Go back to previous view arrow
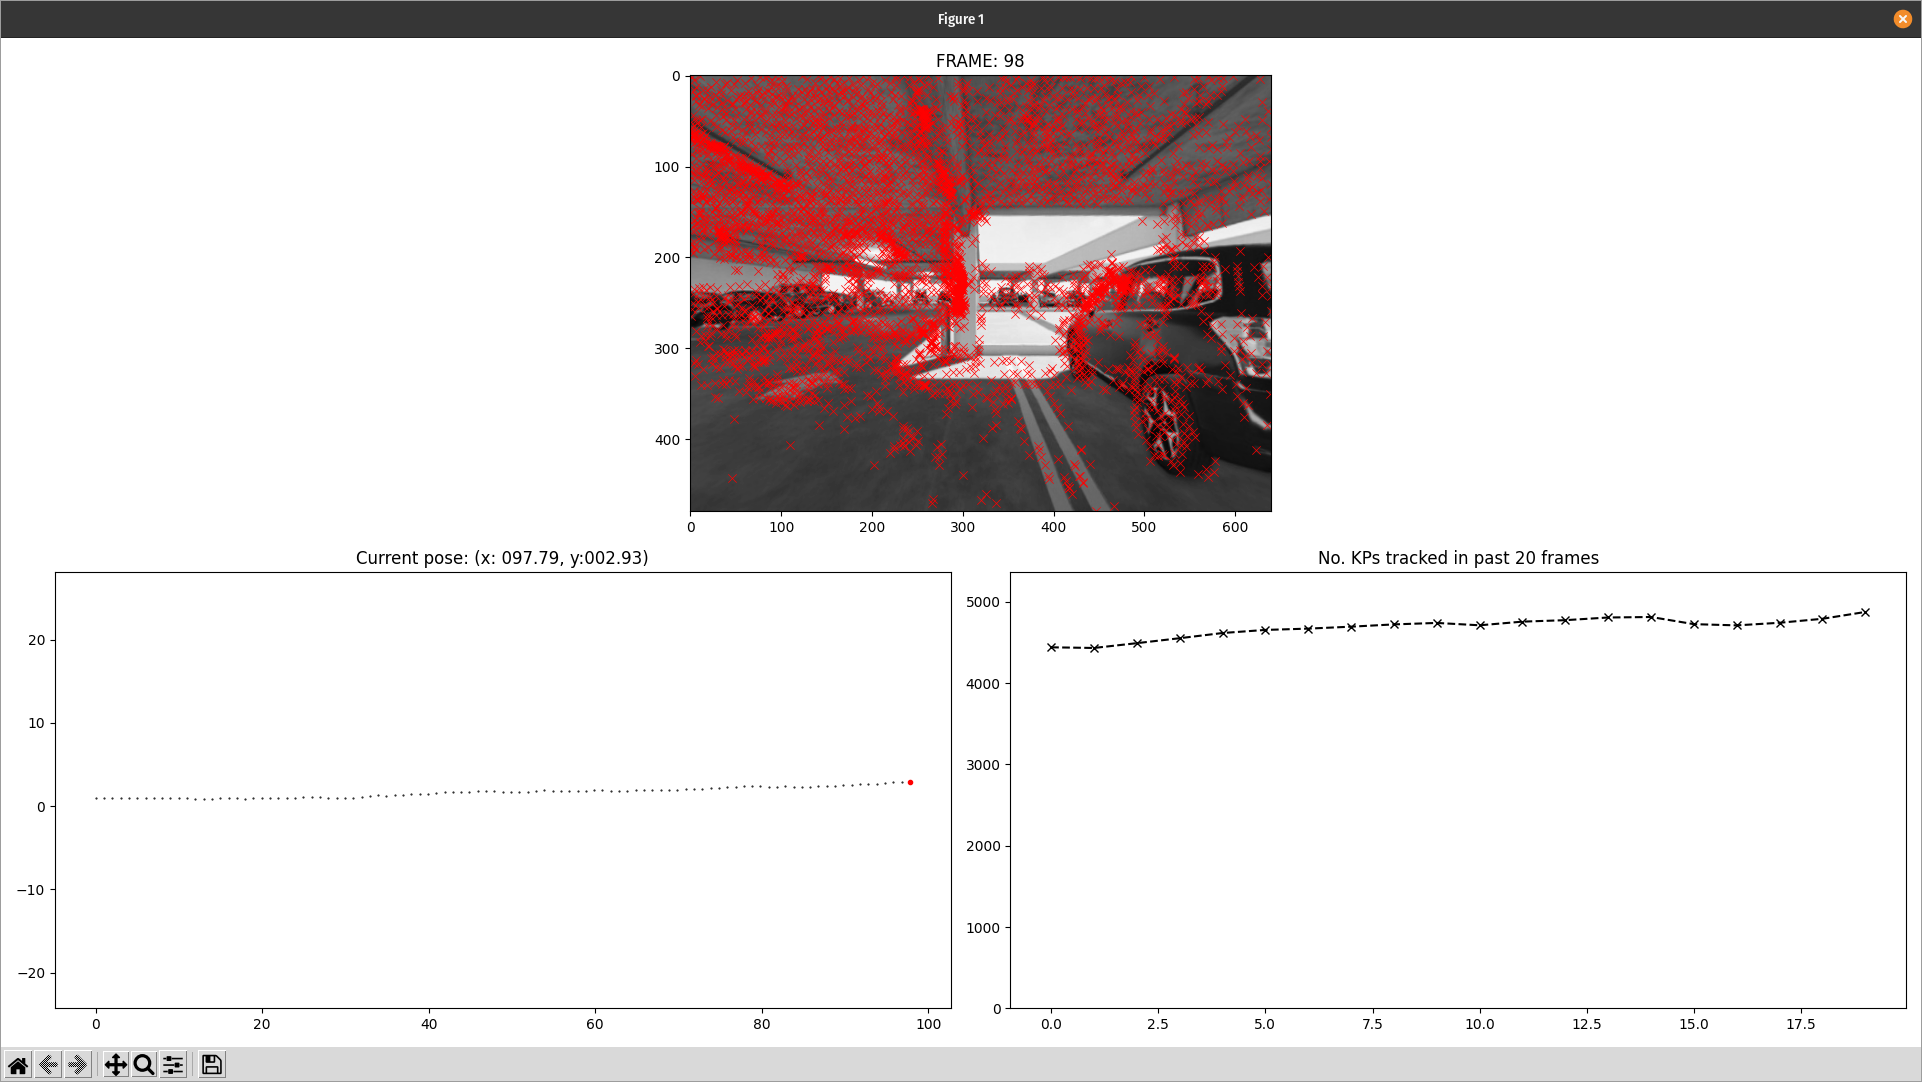Viewport: 1922px width, 1082px height. click(48, 1065)
